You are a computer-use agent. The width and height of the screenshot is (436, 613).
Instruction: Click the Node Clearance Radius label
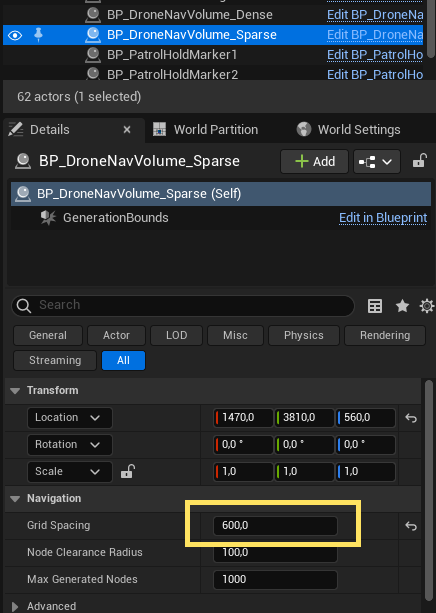click(85, 552)
